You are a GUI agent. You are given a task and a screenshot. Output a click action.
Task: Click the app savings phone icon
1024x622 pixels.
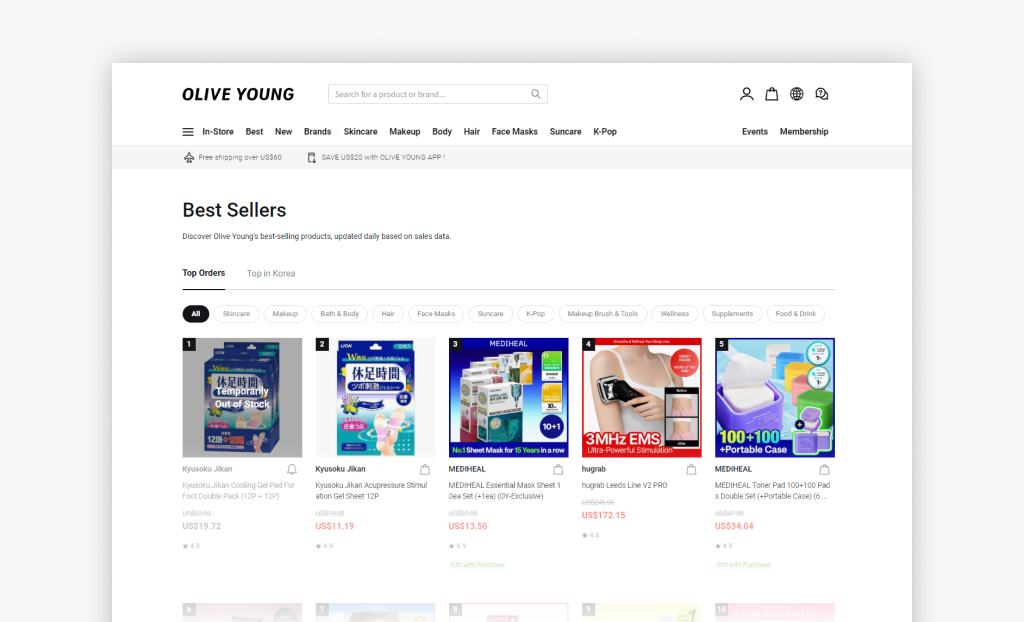[312, 157]
